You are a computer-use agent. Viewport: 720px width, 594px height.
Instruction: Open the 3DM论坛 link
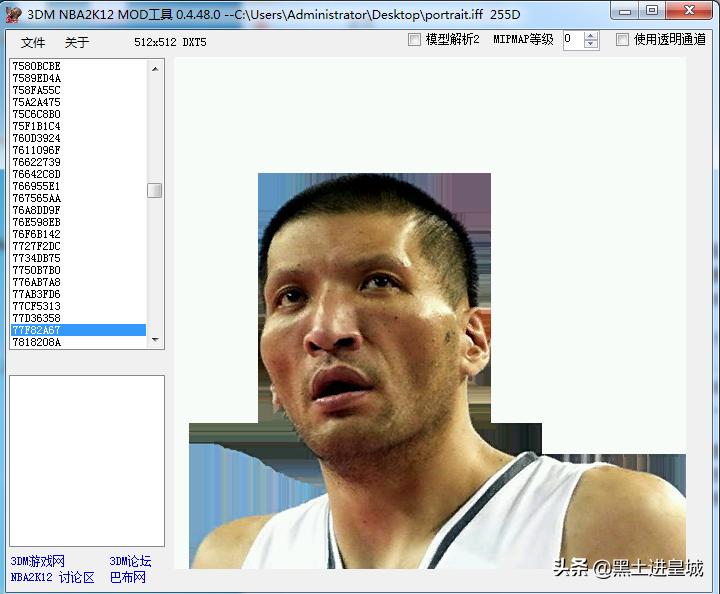point(130,561)
